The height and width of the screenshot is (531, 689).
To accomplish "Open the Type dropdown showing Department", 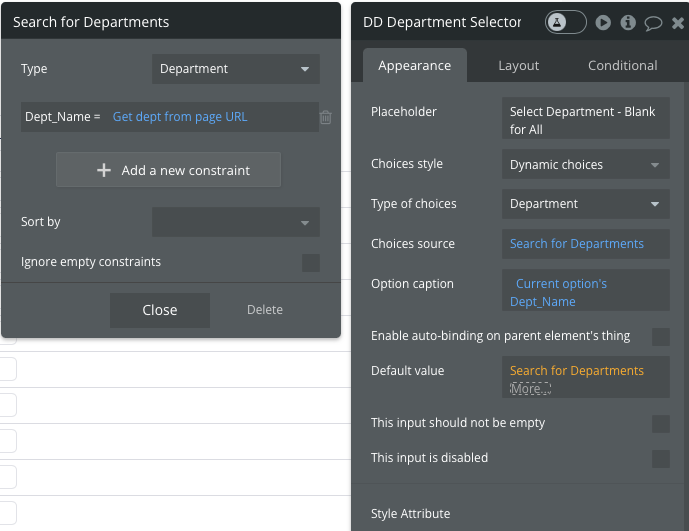I will tap(236, 69).
